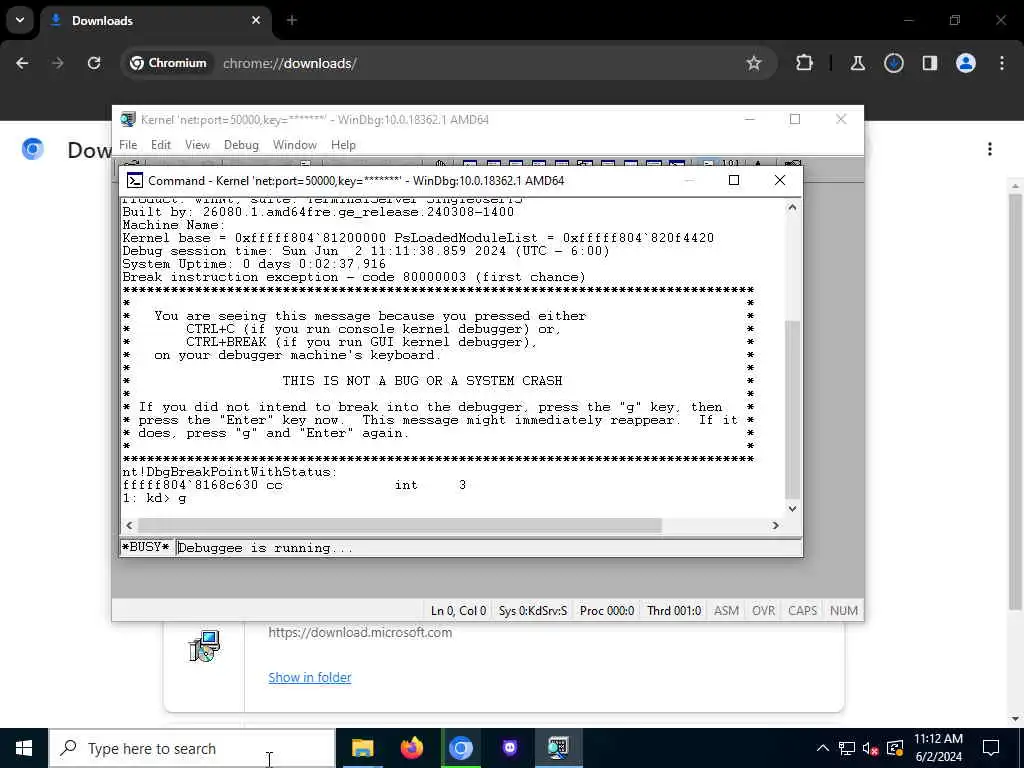Click Show in folder link
This screenshot has width=1024, height=768.
coord(310,677)
